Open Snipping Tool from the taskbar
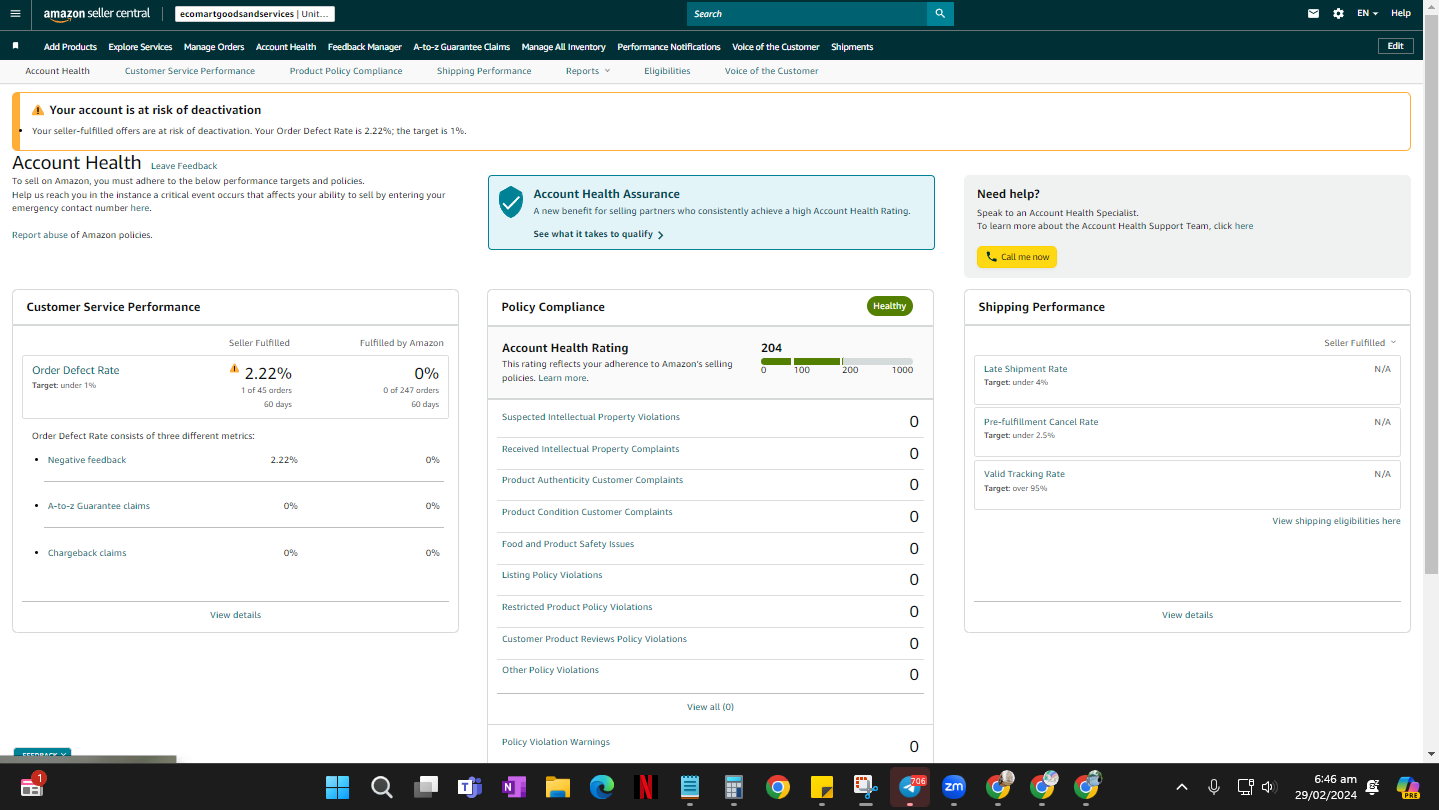The height and width of the screenshot is (810, 1439). 865,787
